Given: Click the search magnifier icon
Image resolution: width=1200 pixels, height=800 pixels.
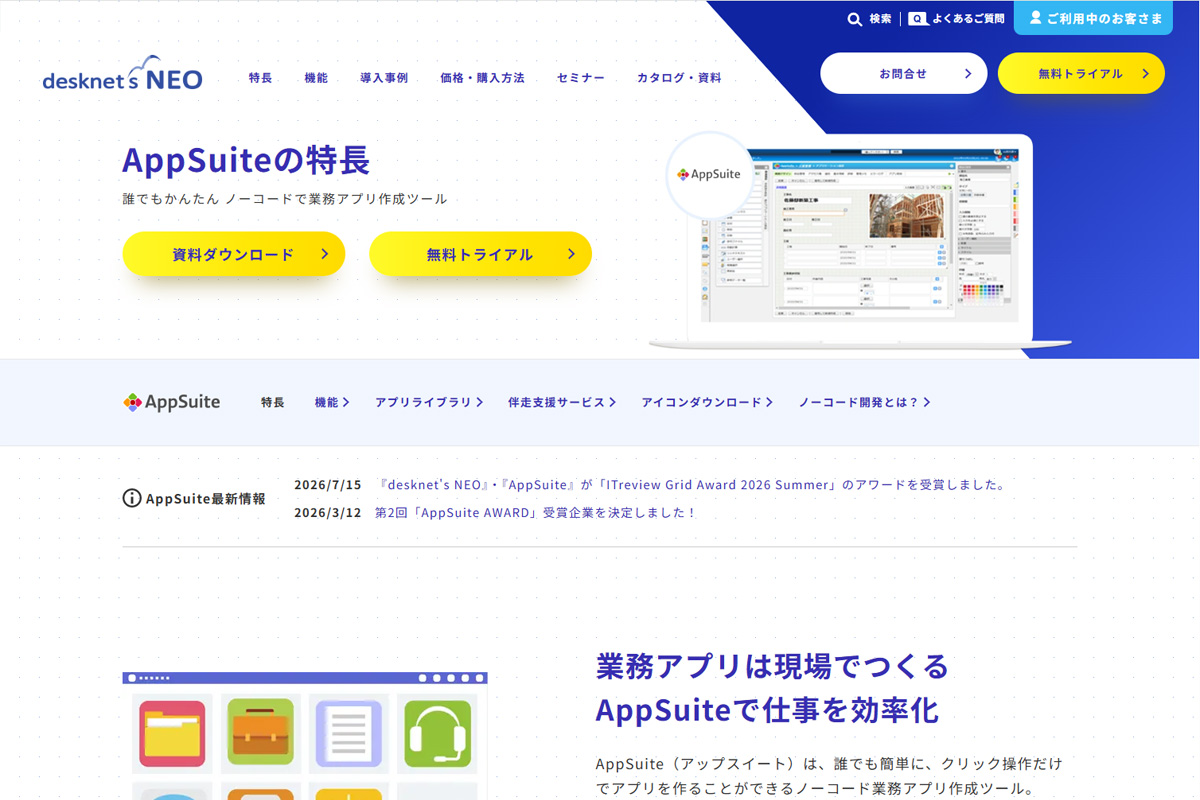Looking at the screenshot, I should 855,19.
